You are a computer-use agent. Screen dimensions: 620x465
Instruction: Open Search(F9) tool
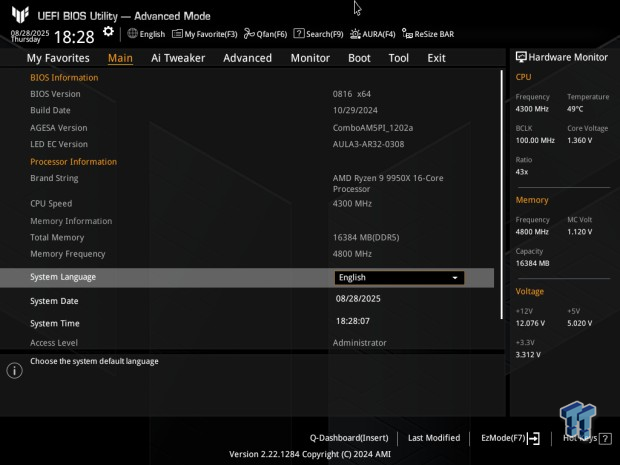coord(318,34)
